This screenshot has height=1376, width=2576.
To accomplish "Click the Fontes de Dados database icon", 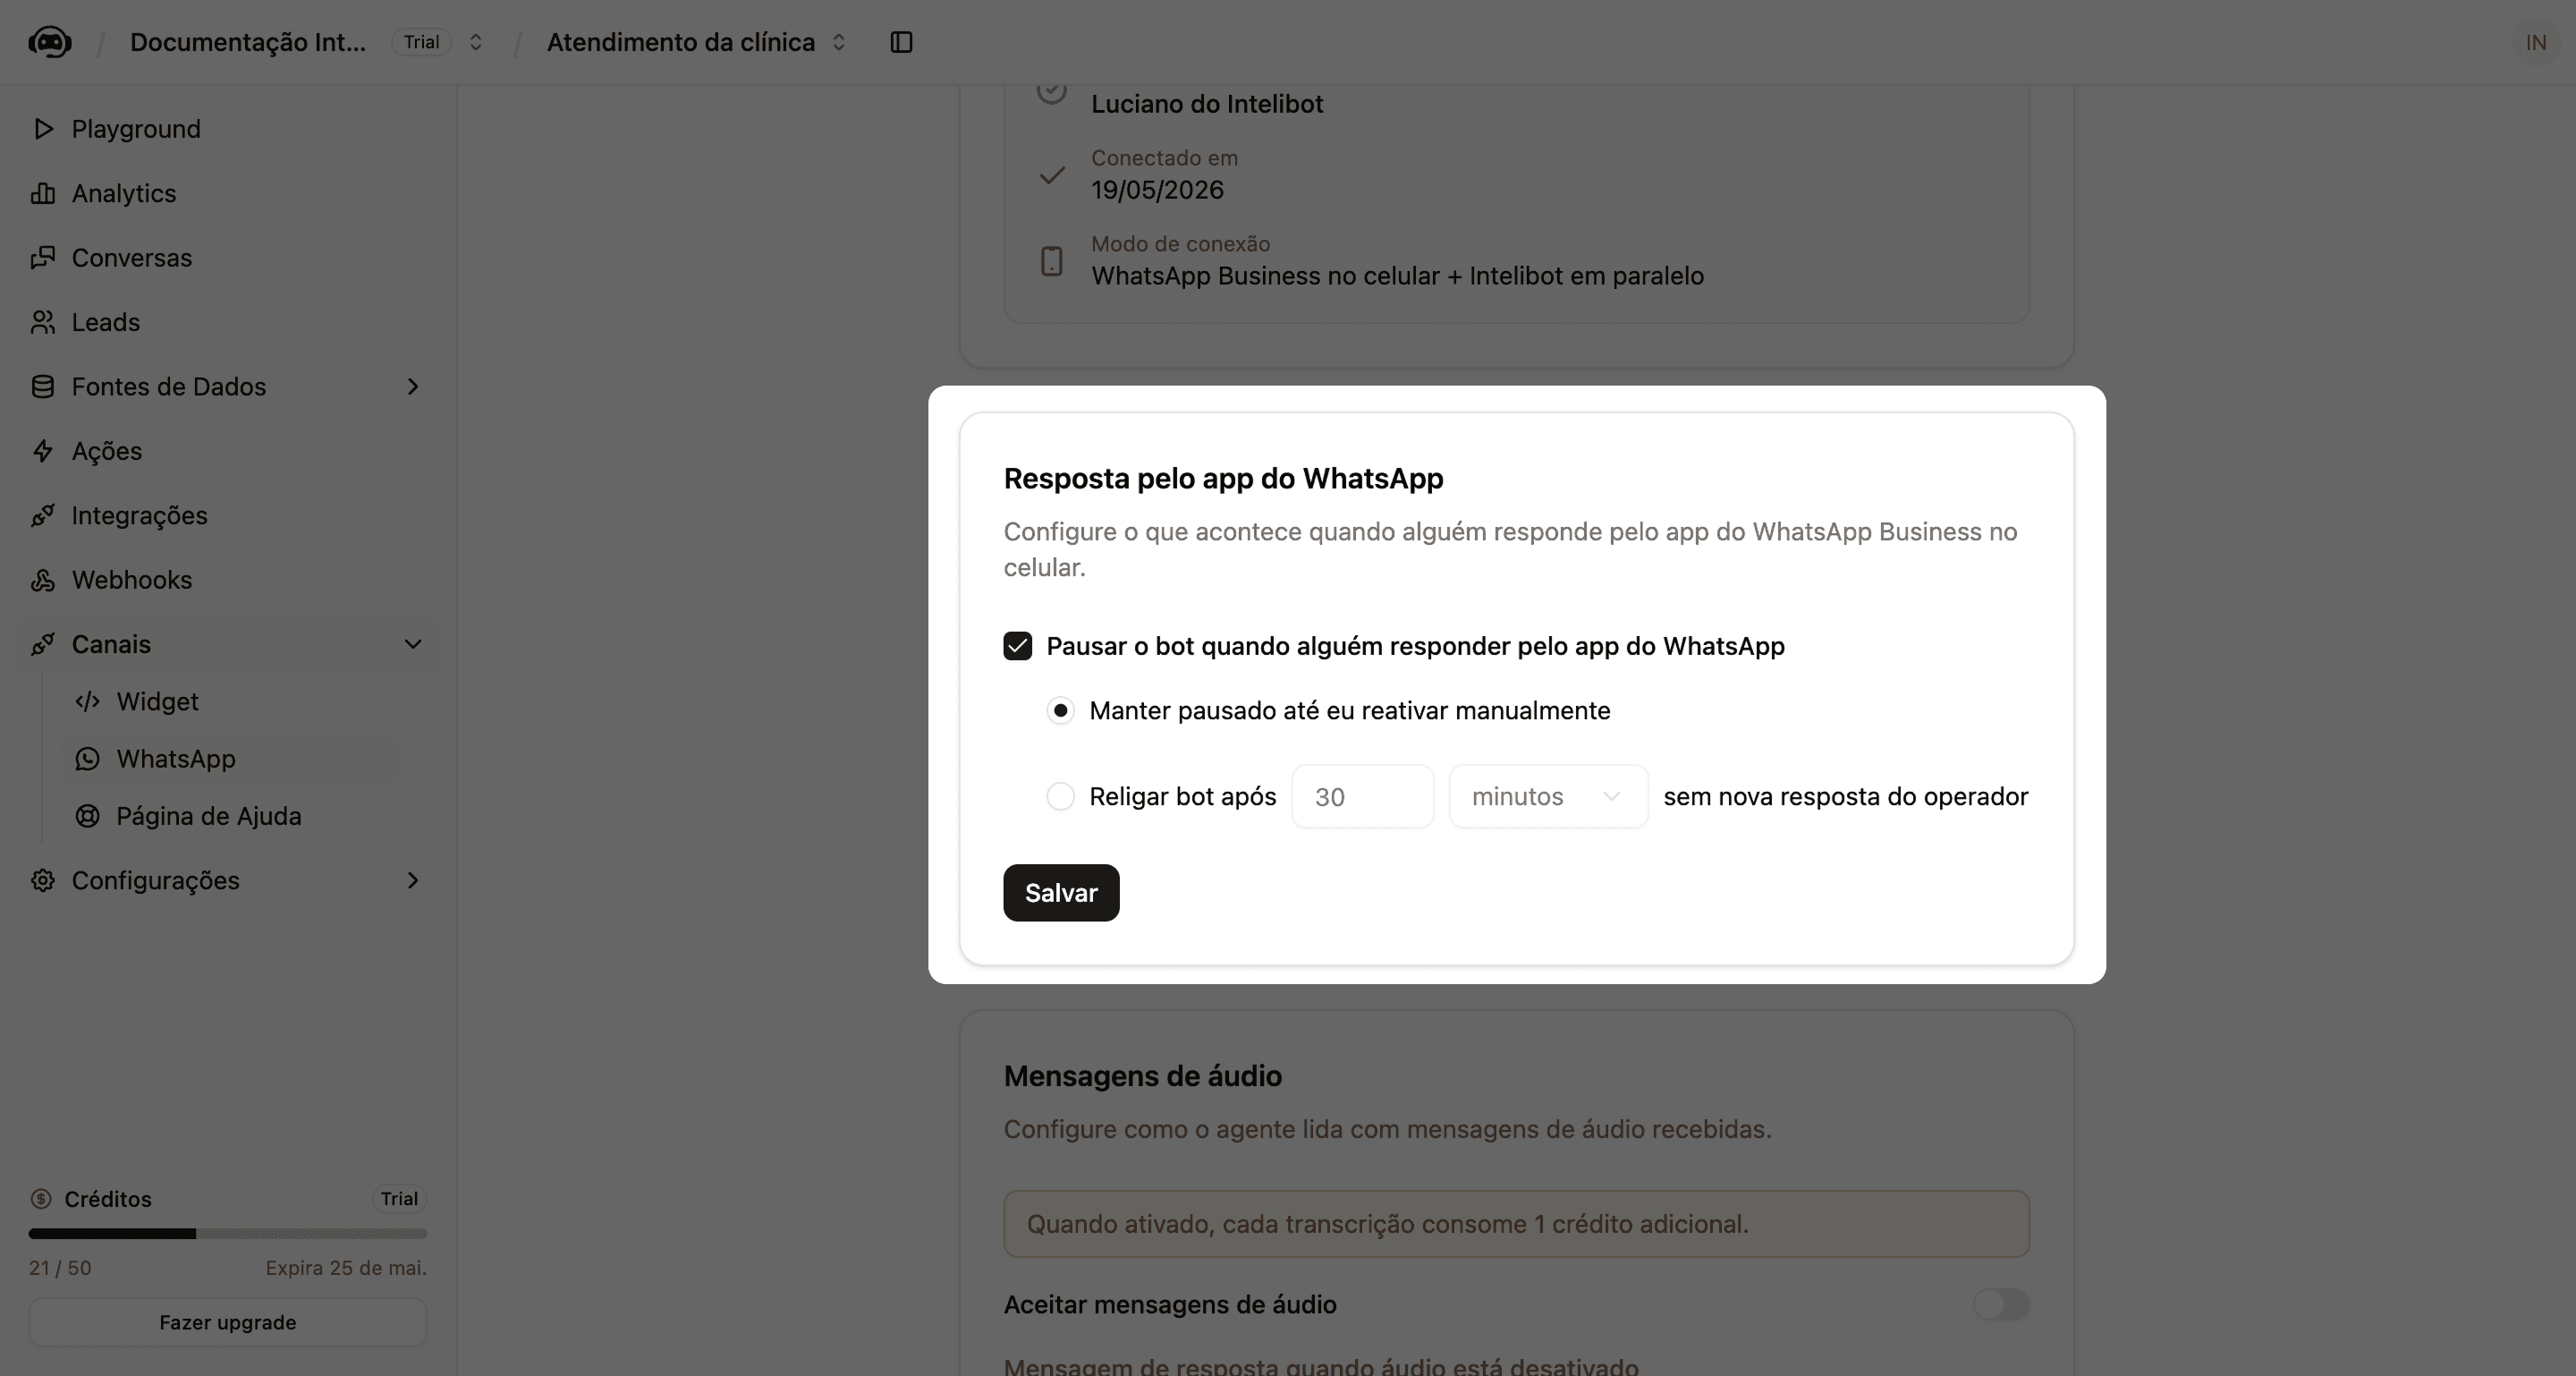I will 43,387.
